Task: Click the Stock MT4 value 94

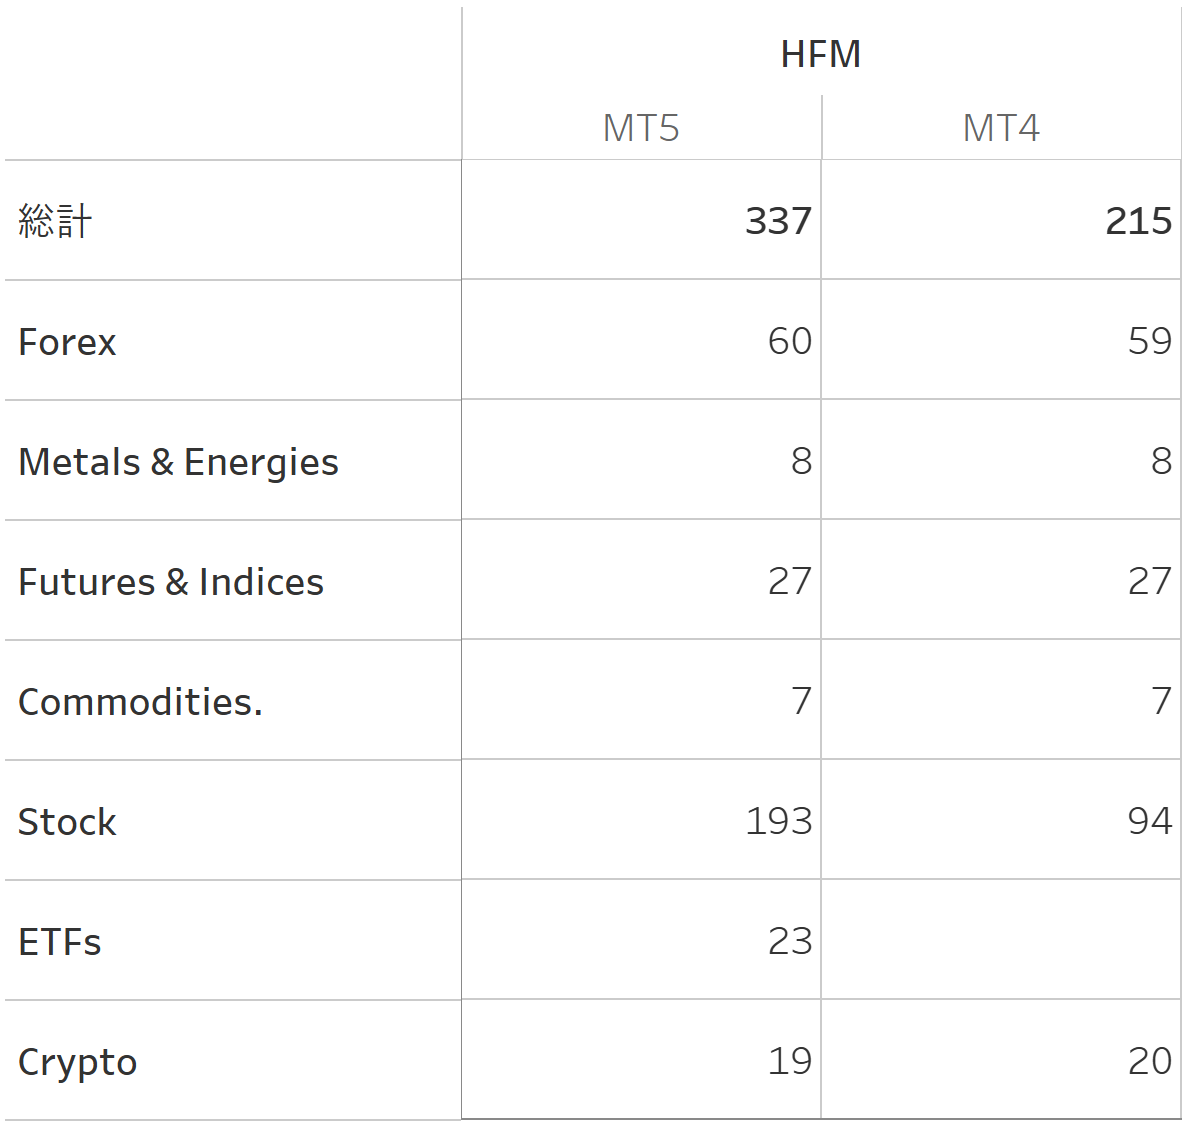Action: point(1149,821)
